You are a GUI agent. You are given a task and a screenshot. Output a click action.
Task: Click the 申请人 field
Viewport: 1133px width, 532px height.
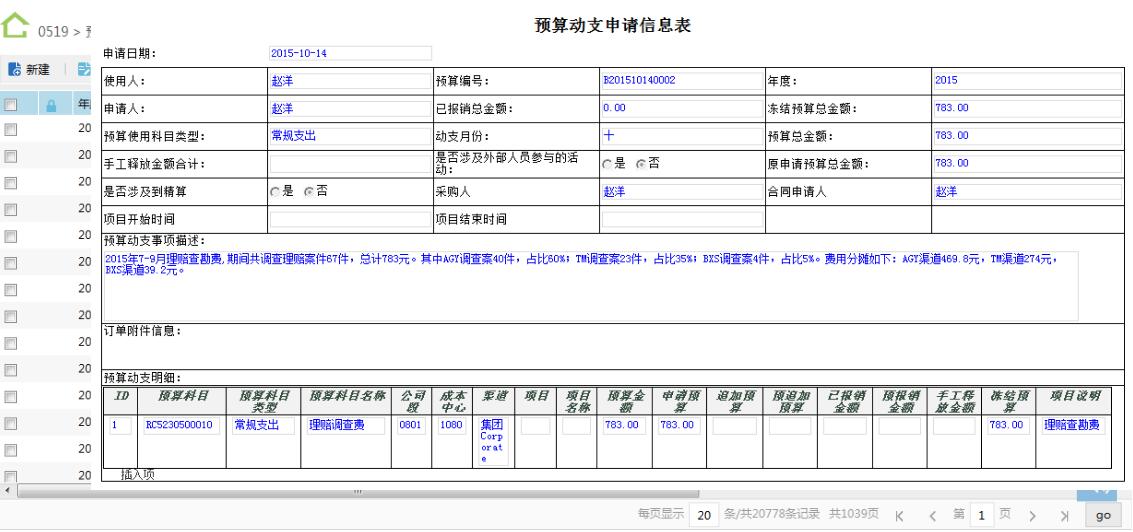(x=350, y=108)
